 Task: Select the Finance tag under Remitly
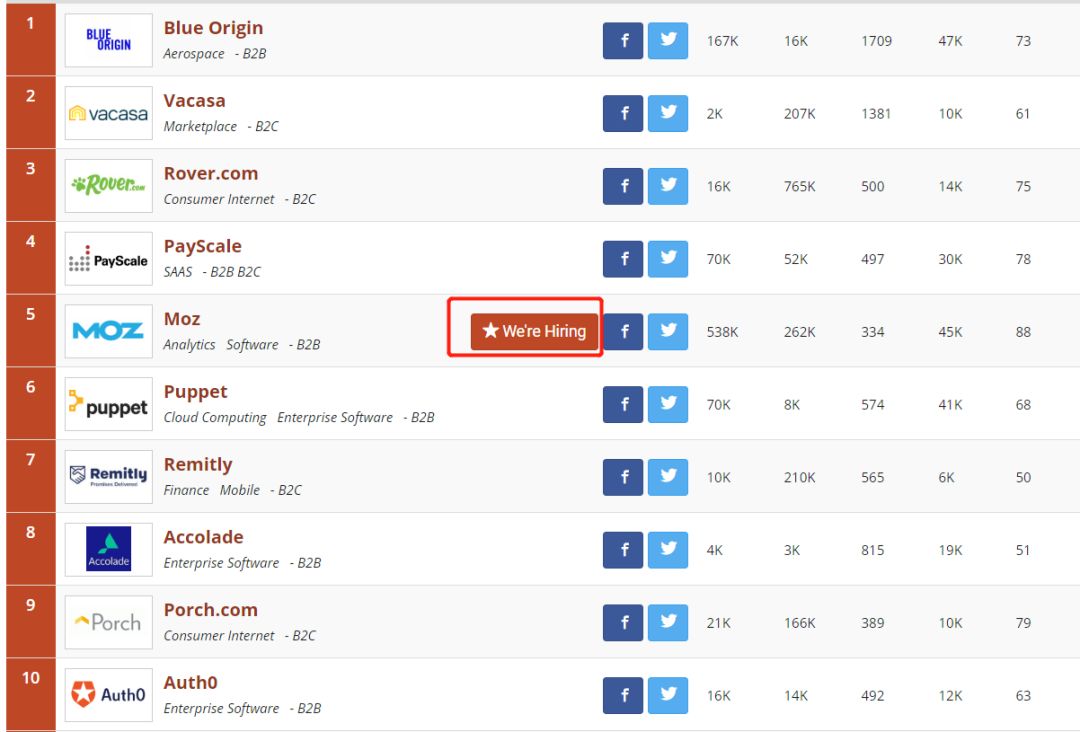(x=186, y=490)
